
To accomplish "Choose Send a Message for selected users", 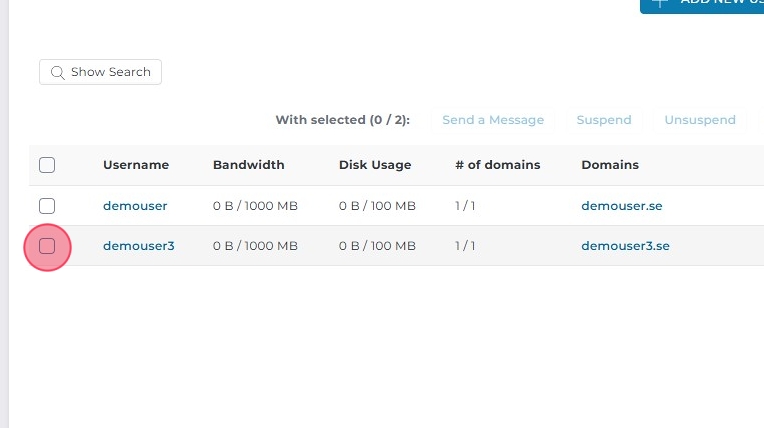I will (x=493, y=120).
